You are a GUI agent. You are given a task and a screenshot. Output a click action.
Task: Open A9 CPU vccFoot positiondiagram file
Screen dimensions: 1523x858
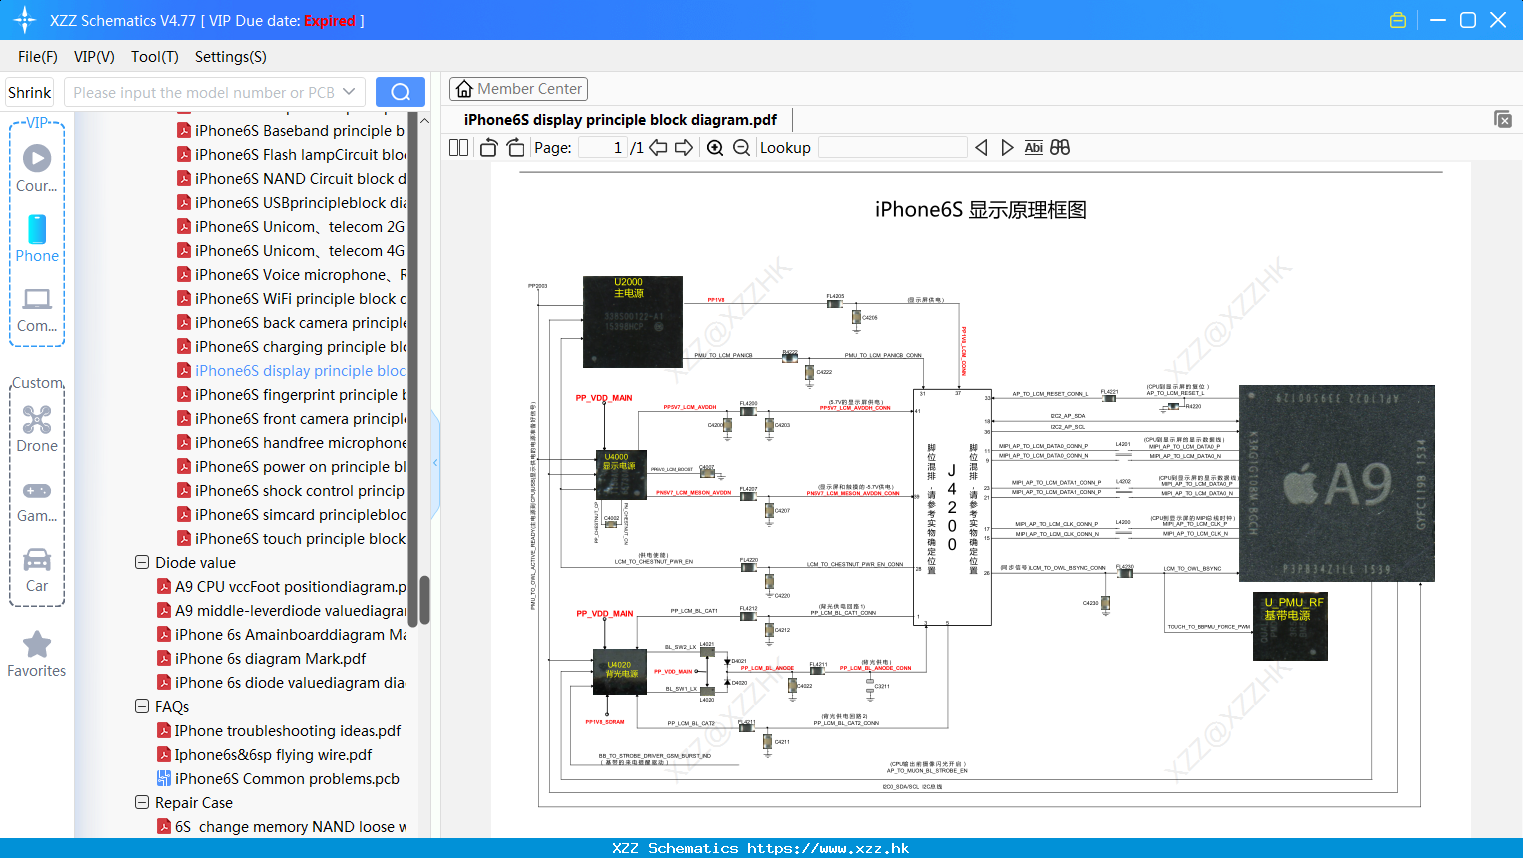click(x=281, y=586)
